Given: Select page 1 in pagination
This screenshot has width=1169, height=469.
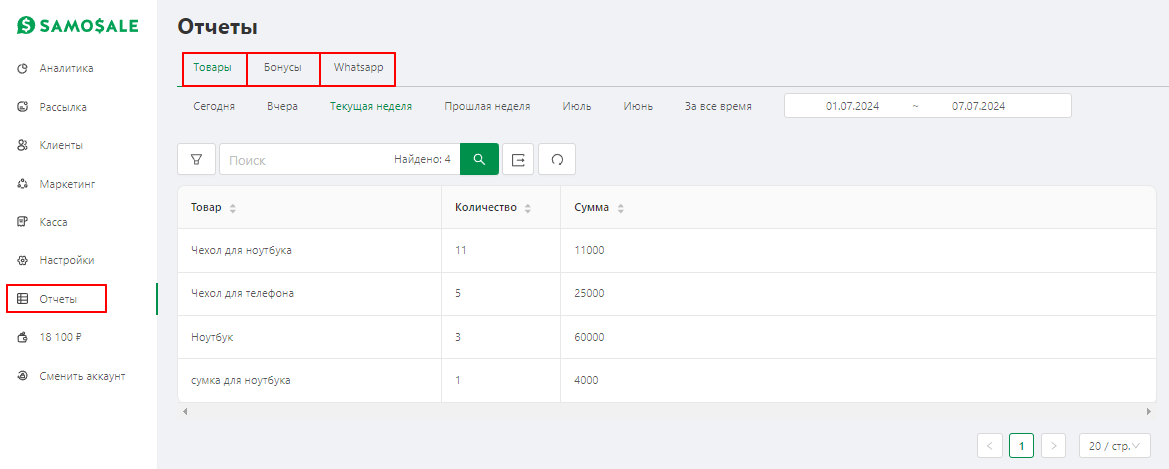Looking at the screenshot, I should pyautogui.click(x=1021, y=446).
